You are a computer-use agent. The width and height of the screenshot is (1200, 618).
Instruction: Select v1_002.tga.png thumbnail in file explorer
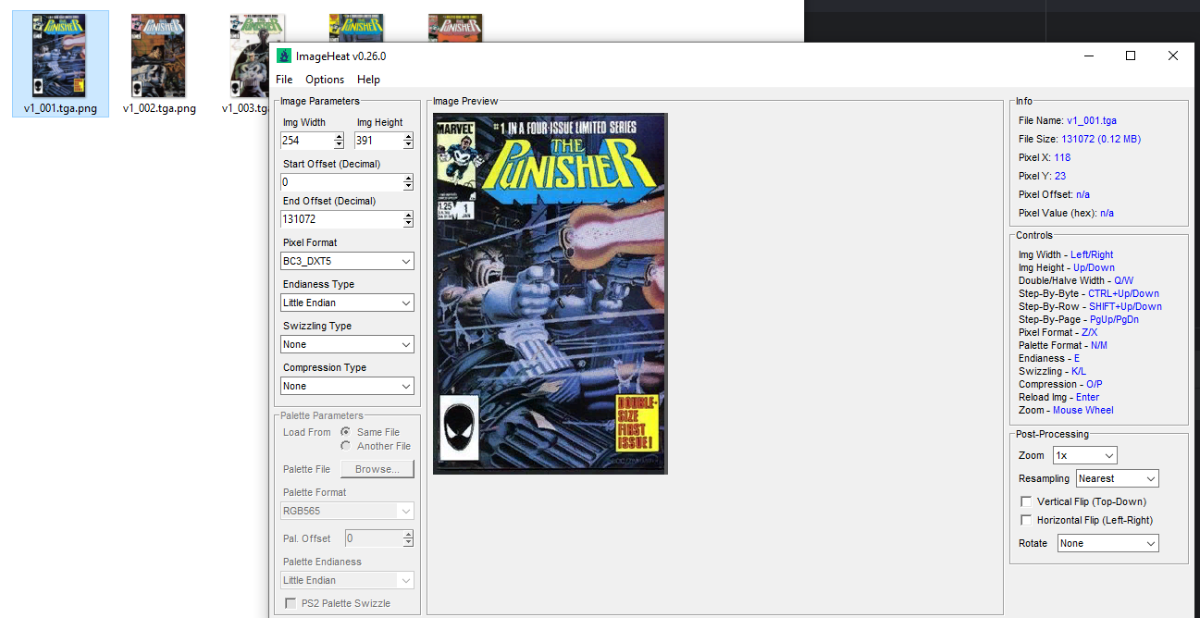coord(159,64)
